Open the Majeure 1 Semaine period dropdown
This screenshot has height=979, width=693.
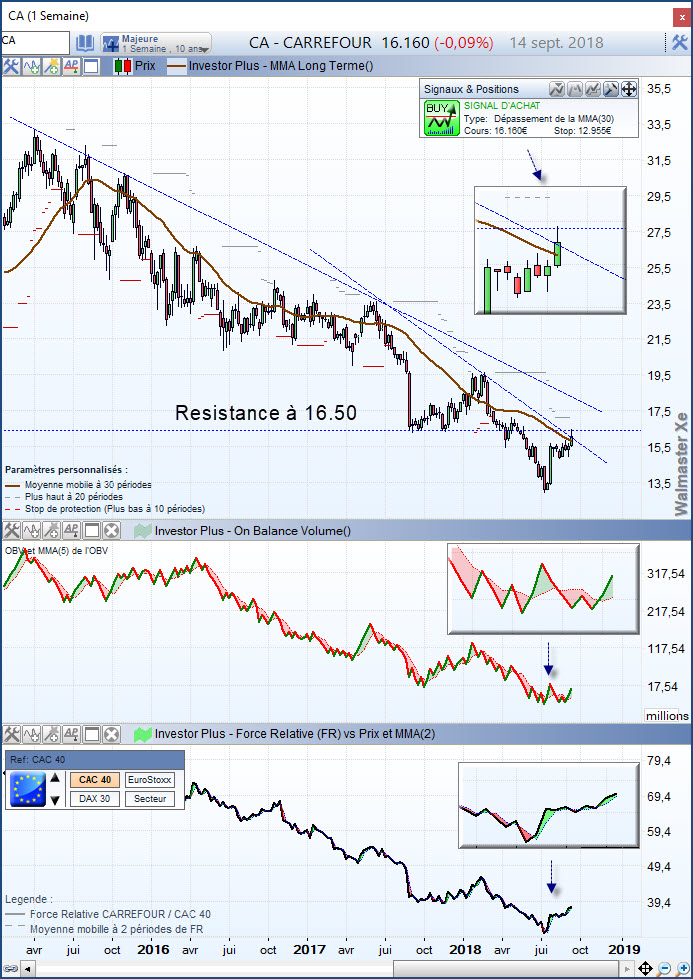[156, 43]
